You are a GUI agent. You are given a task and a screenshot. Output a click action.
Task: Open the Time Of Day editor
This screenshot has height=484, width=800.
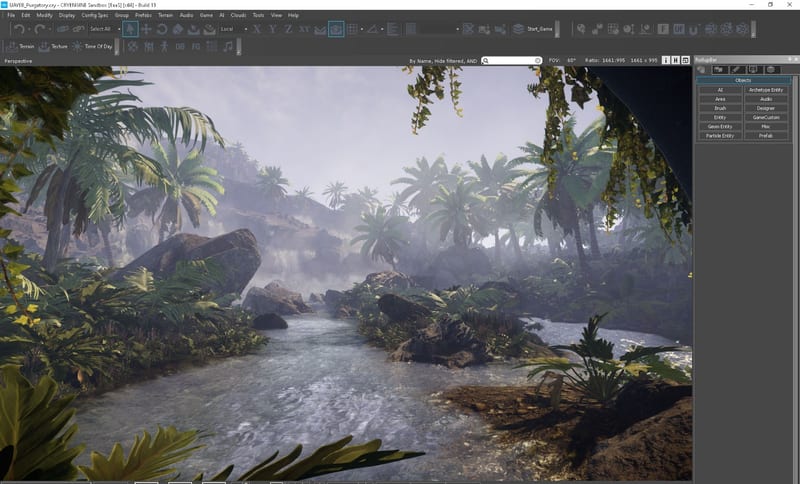pyautogui.click(x=92, y=46)
